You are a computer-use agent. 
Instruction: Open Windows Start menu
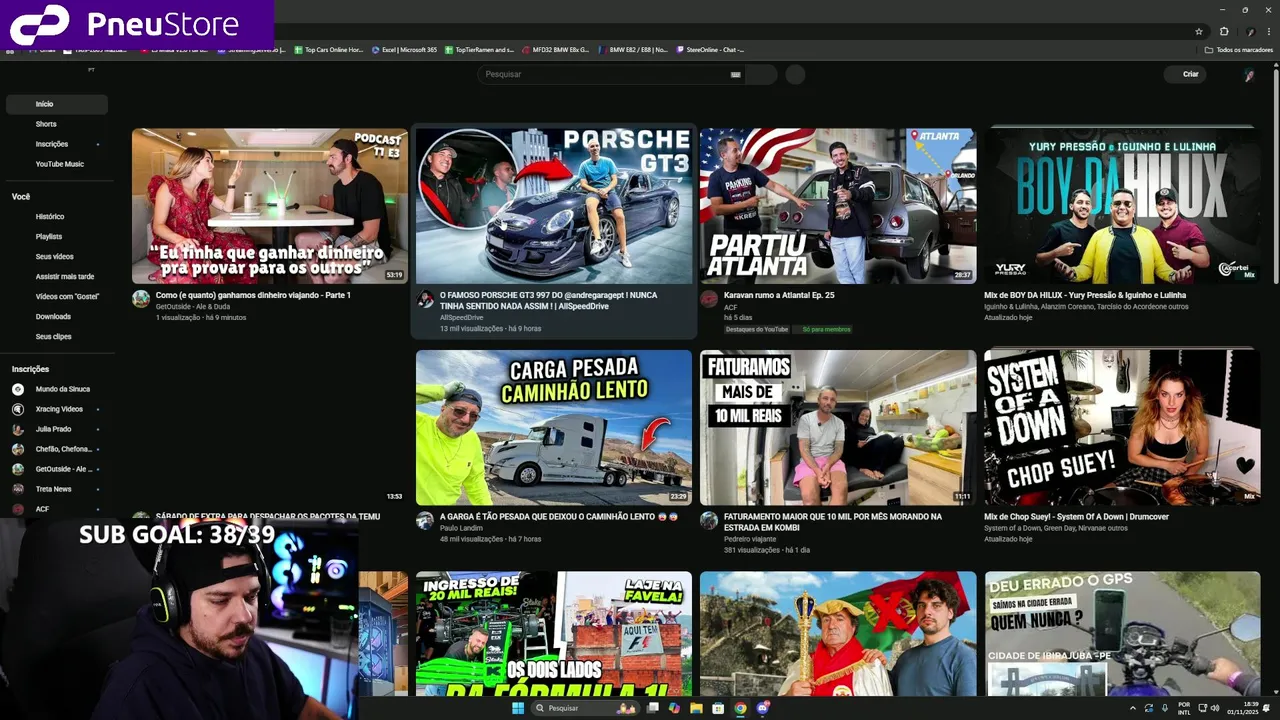(518, 708)
